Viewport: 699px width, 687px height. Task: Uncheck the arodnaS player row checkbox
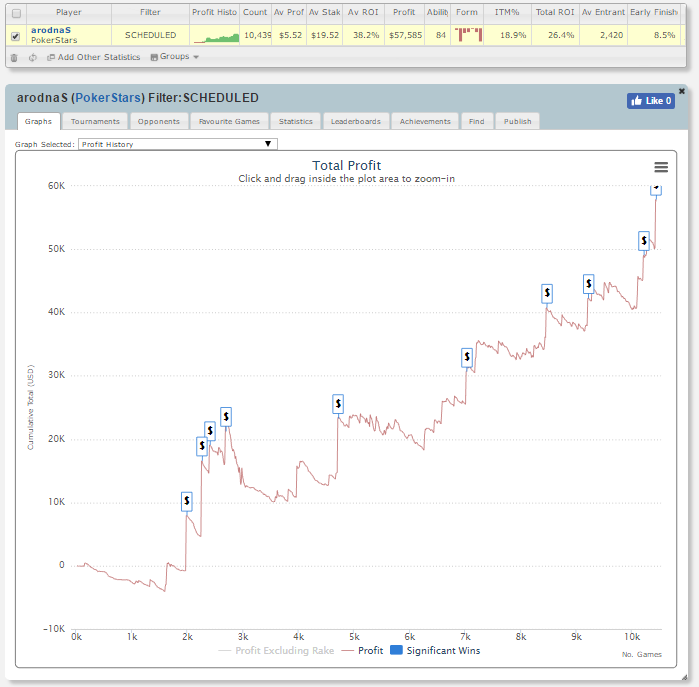tap(15, 36)
